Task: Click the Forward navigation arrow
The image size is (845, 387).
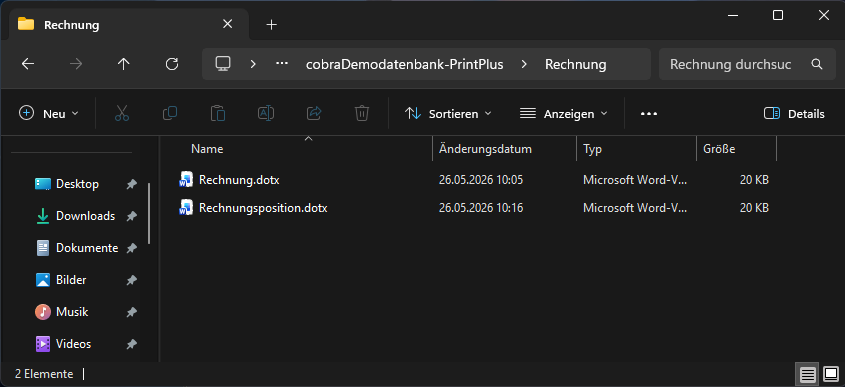Action: point(76,64)
